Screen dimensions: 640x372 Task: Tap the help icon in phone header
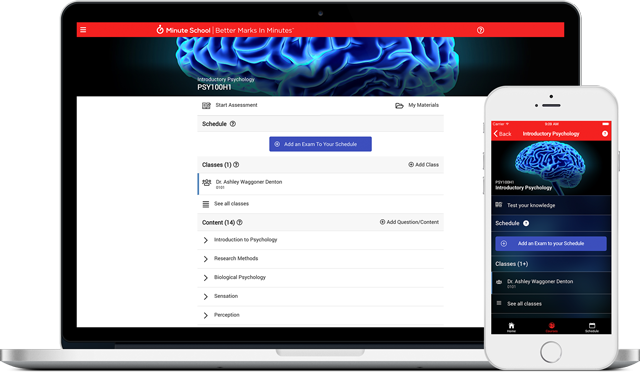click(605, 134)
